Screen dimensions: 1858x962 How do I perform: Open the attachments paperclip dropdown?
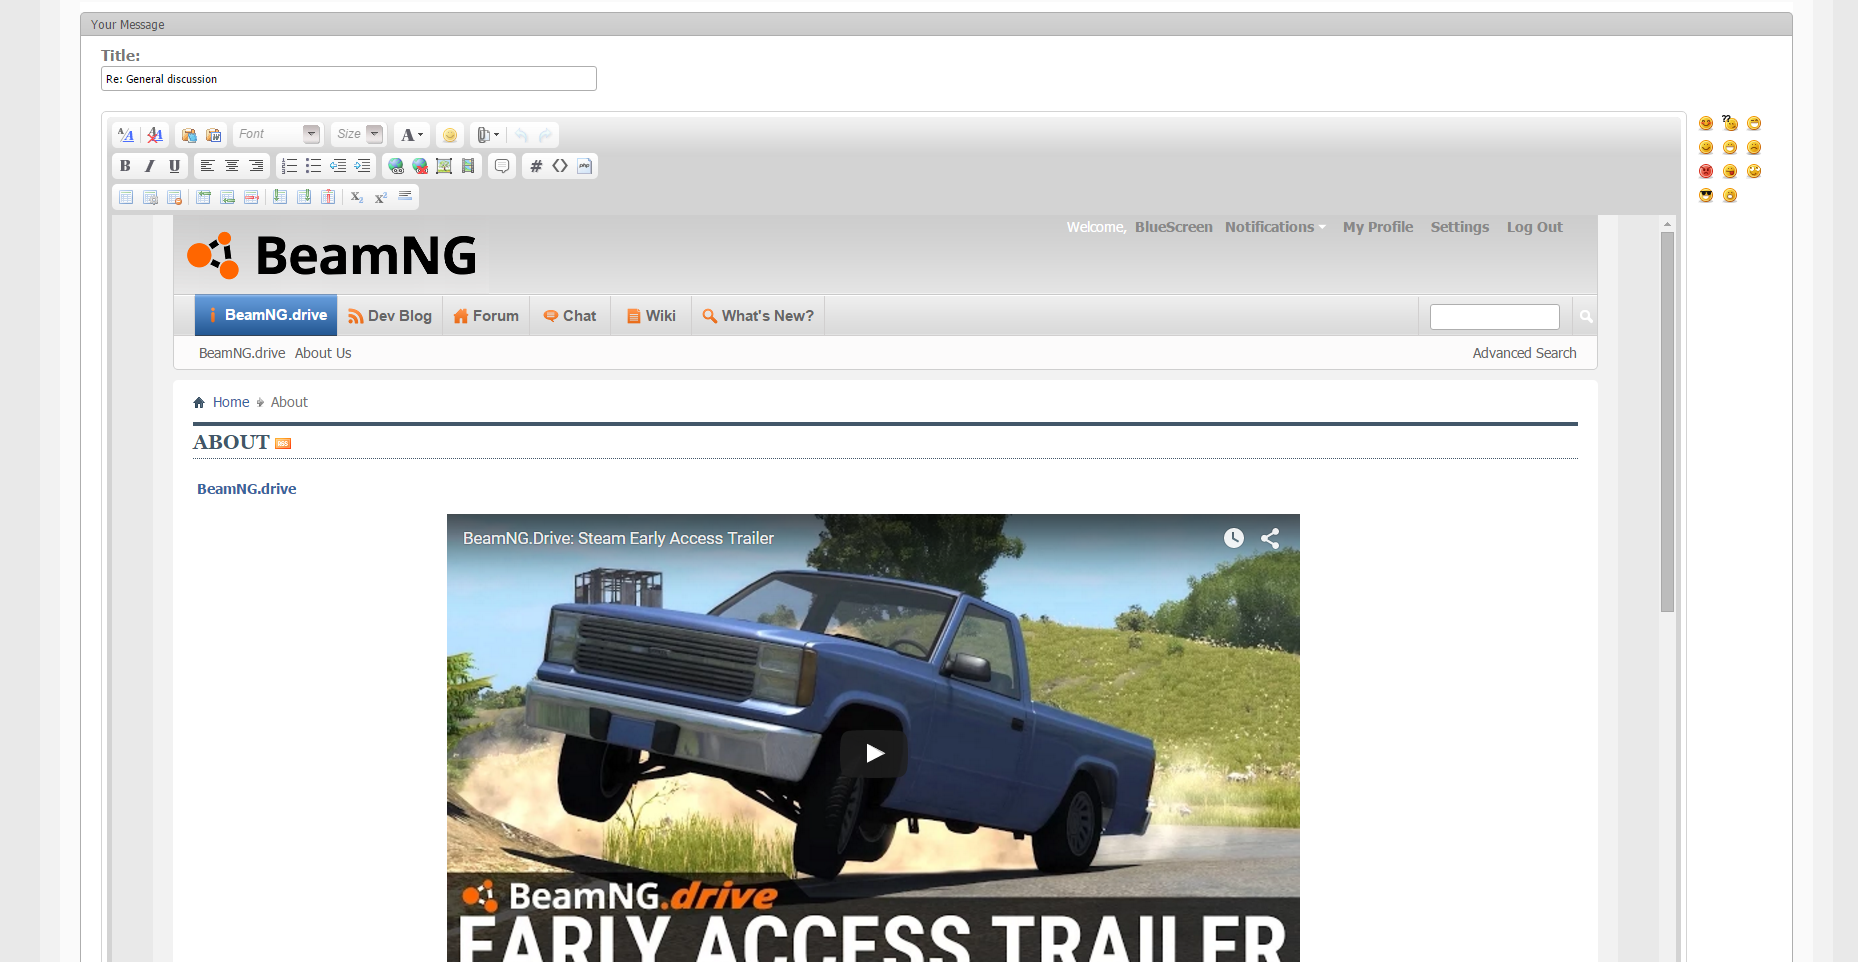(488, 135)
